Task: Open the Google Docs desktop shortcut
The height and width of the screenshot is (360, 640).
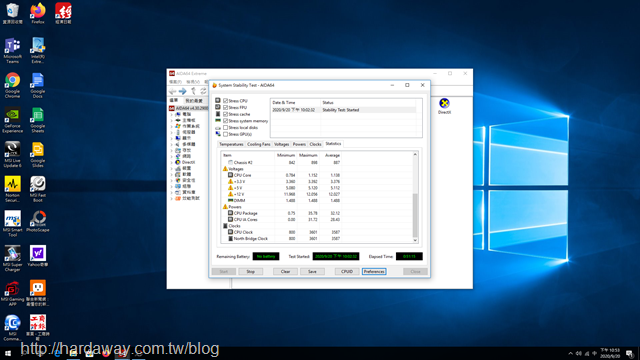Action: click(38, 85)
